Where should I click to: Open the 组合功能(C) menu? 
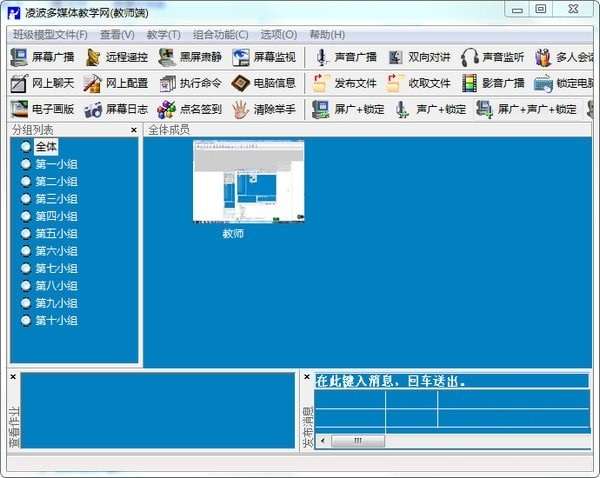[220, 34]
